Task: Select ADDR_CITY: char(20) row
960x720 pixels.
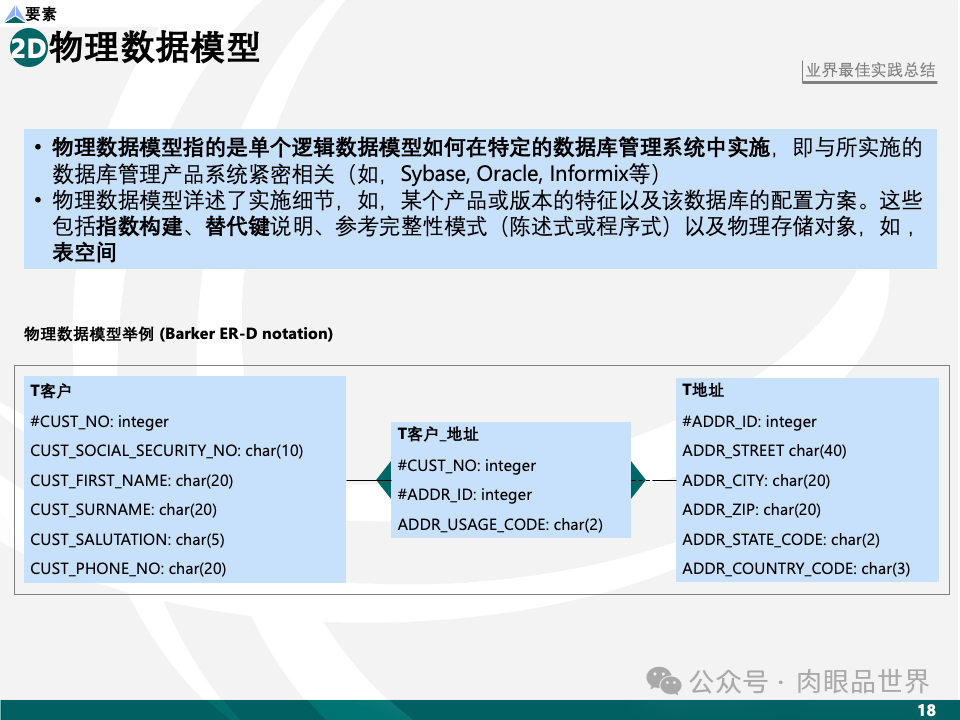Action: point(756,481)
